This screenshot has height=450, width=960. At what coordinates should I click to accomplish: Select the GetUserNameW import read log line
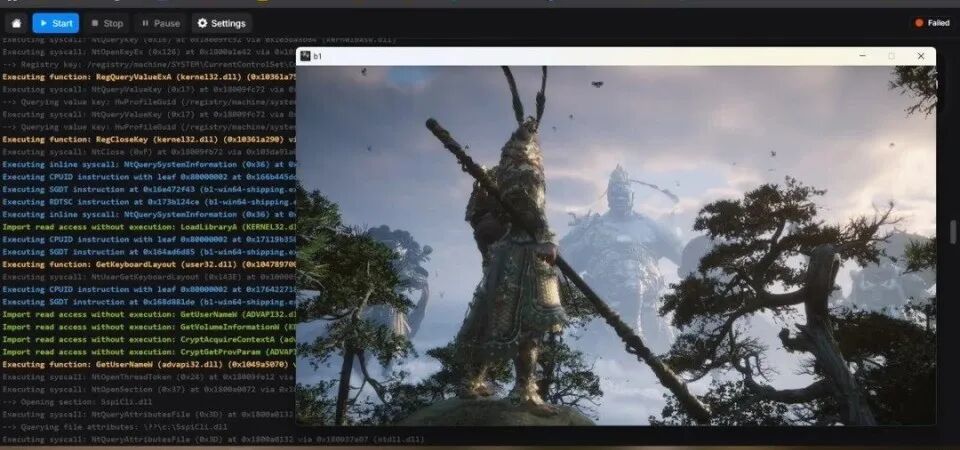click(149, 315)
